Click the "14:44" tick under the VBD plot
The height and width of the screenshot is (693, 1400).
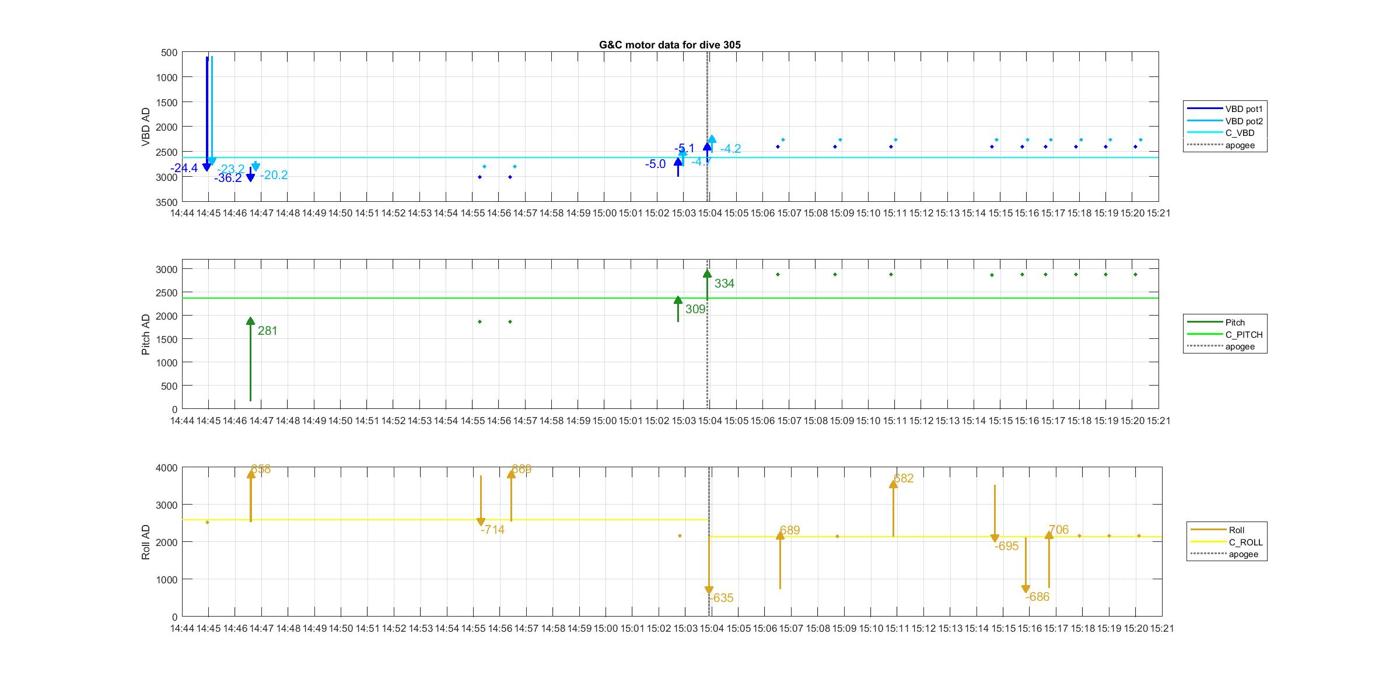coord(182,213)
